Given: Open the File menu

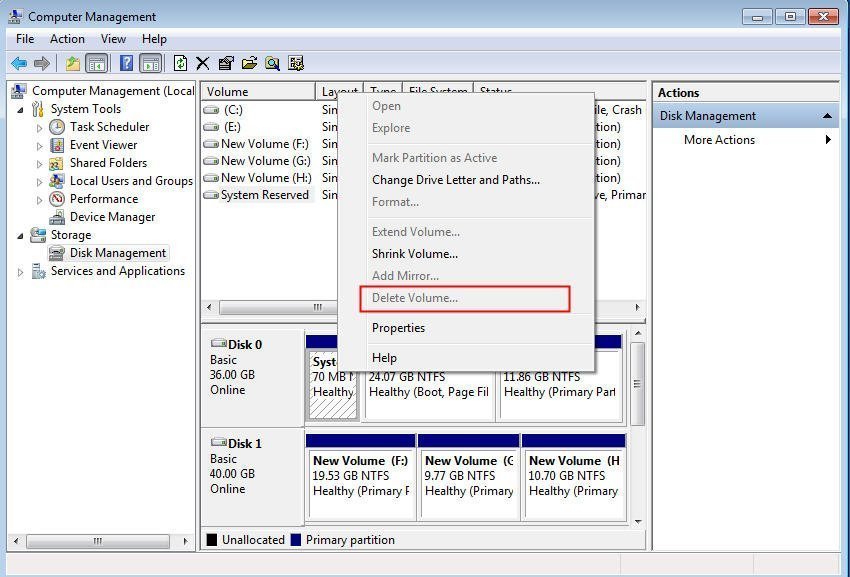Looking at the screenshot, I should (25, 39).
